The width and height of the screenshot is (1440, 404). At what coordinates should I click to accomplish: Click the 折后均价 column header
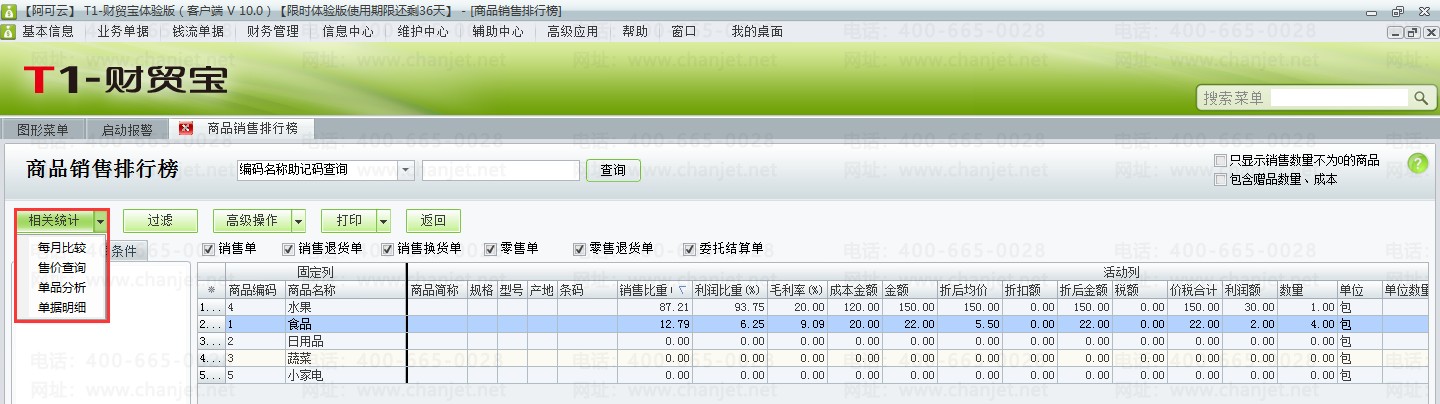click(969, 290)
